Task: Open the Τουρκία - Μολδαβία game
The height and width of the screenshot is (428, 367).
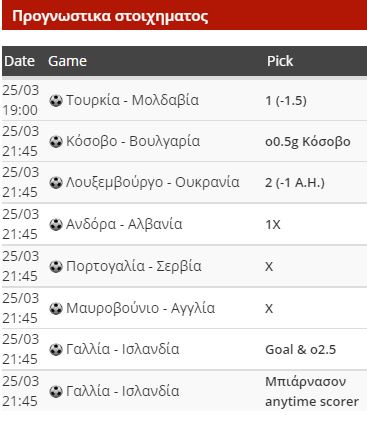Action: [x=132, y=100]
